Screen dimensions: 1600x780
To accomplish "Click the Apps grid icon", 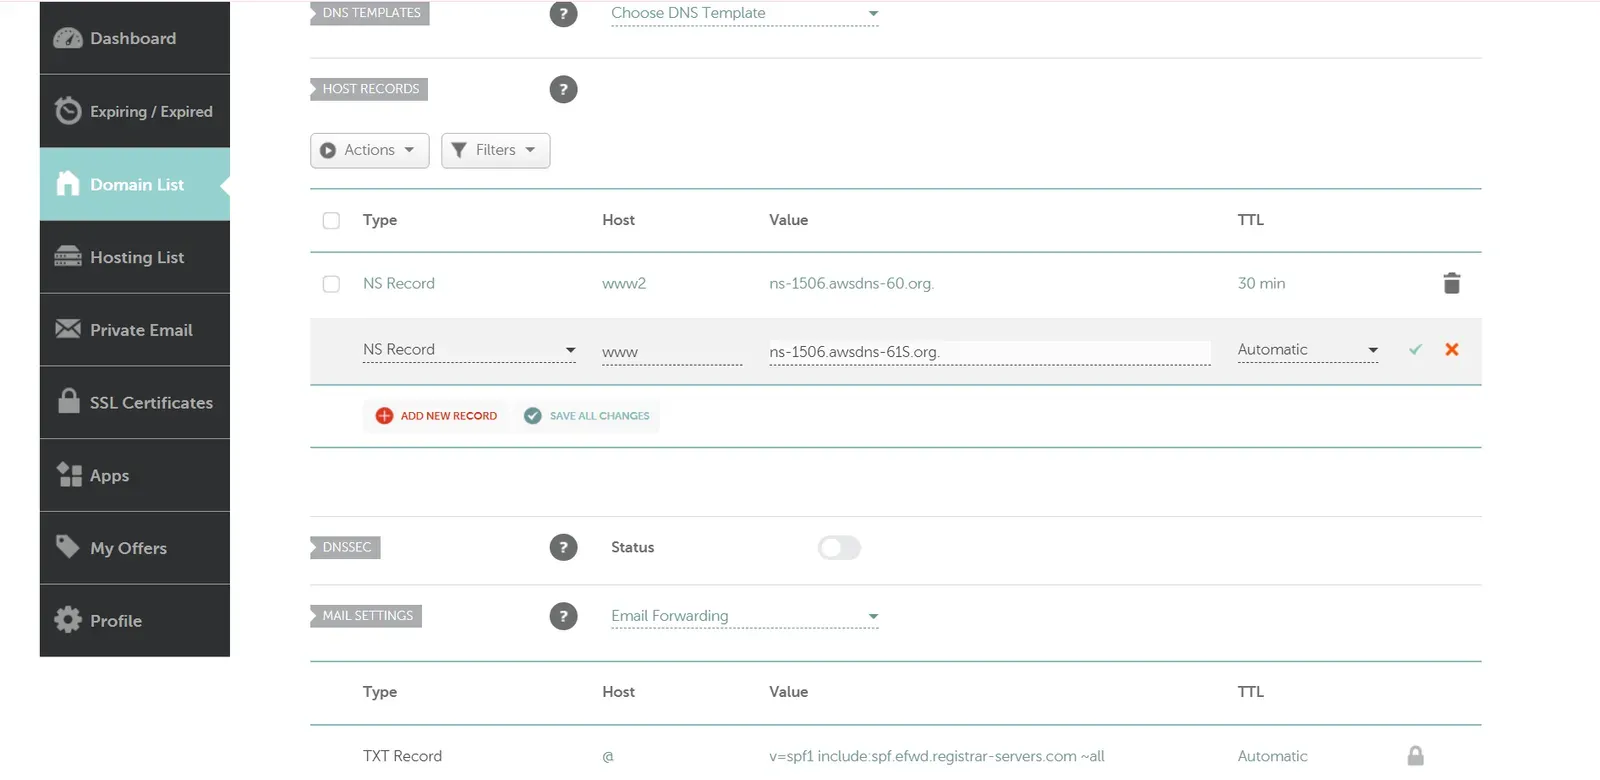I will coord(69,474).
